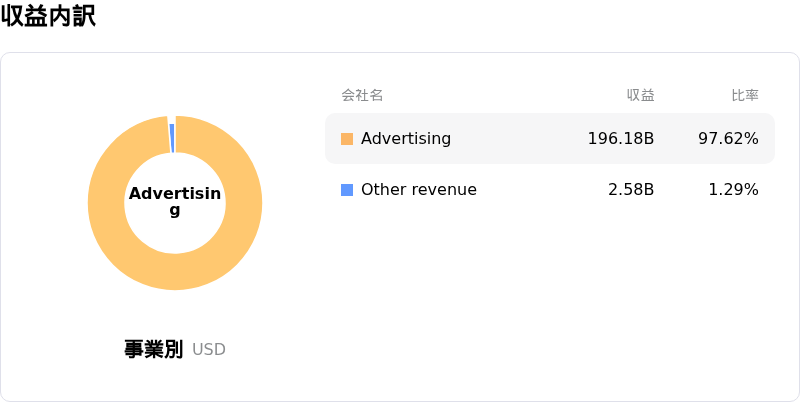Image resolution: width=800 pixels, height=402 pixels.
Task: Click the left side of orange donut ring
Action: (106, 204)
